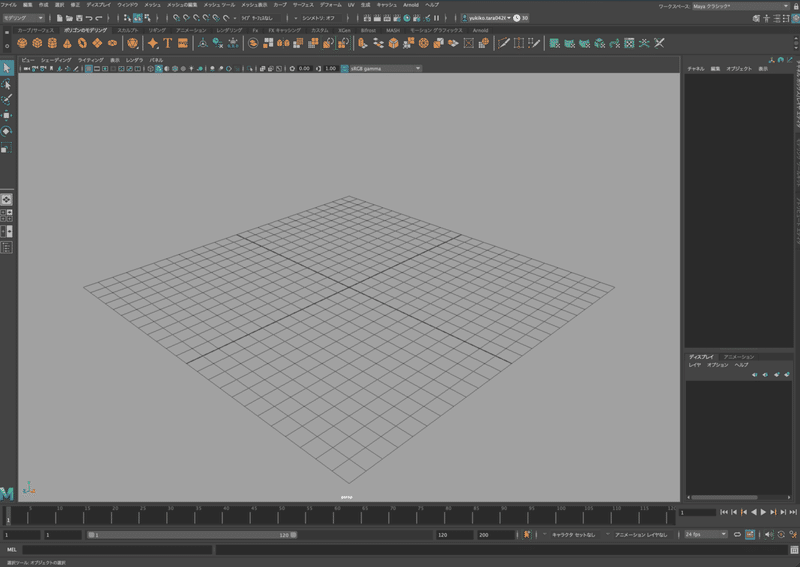
Task: Toggle viewport color management sRGB button
Action: (x=344, y=68)
